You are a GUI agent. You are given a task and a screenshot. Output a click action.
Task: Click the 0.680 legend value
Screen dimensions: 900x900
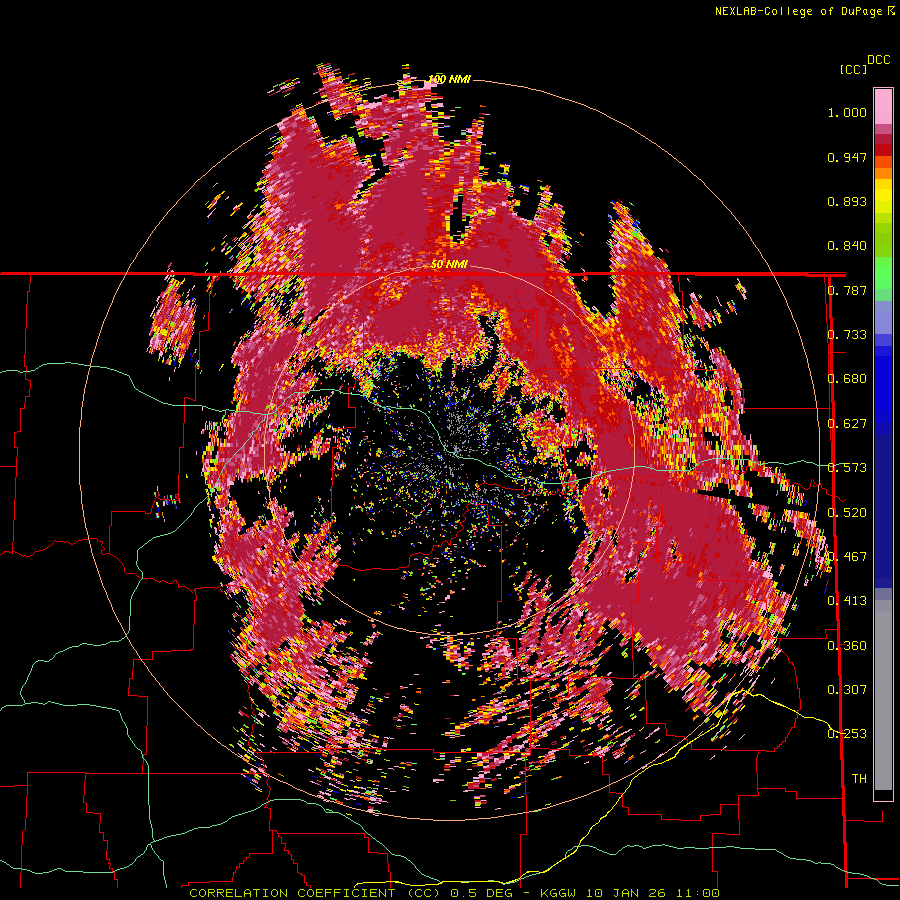pos(847,379)
